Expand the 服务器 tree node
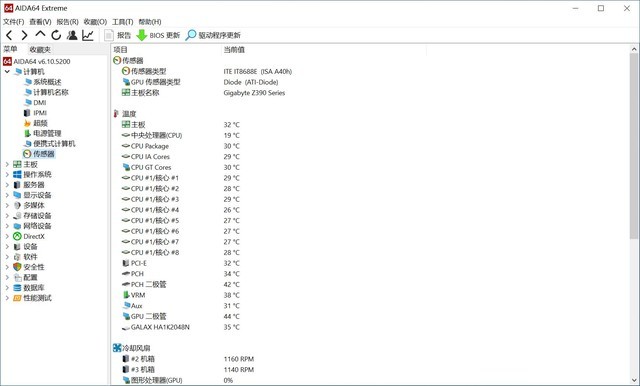Image resolution: width=640 pixels, height=386 pixels. [x=7, y=185]
